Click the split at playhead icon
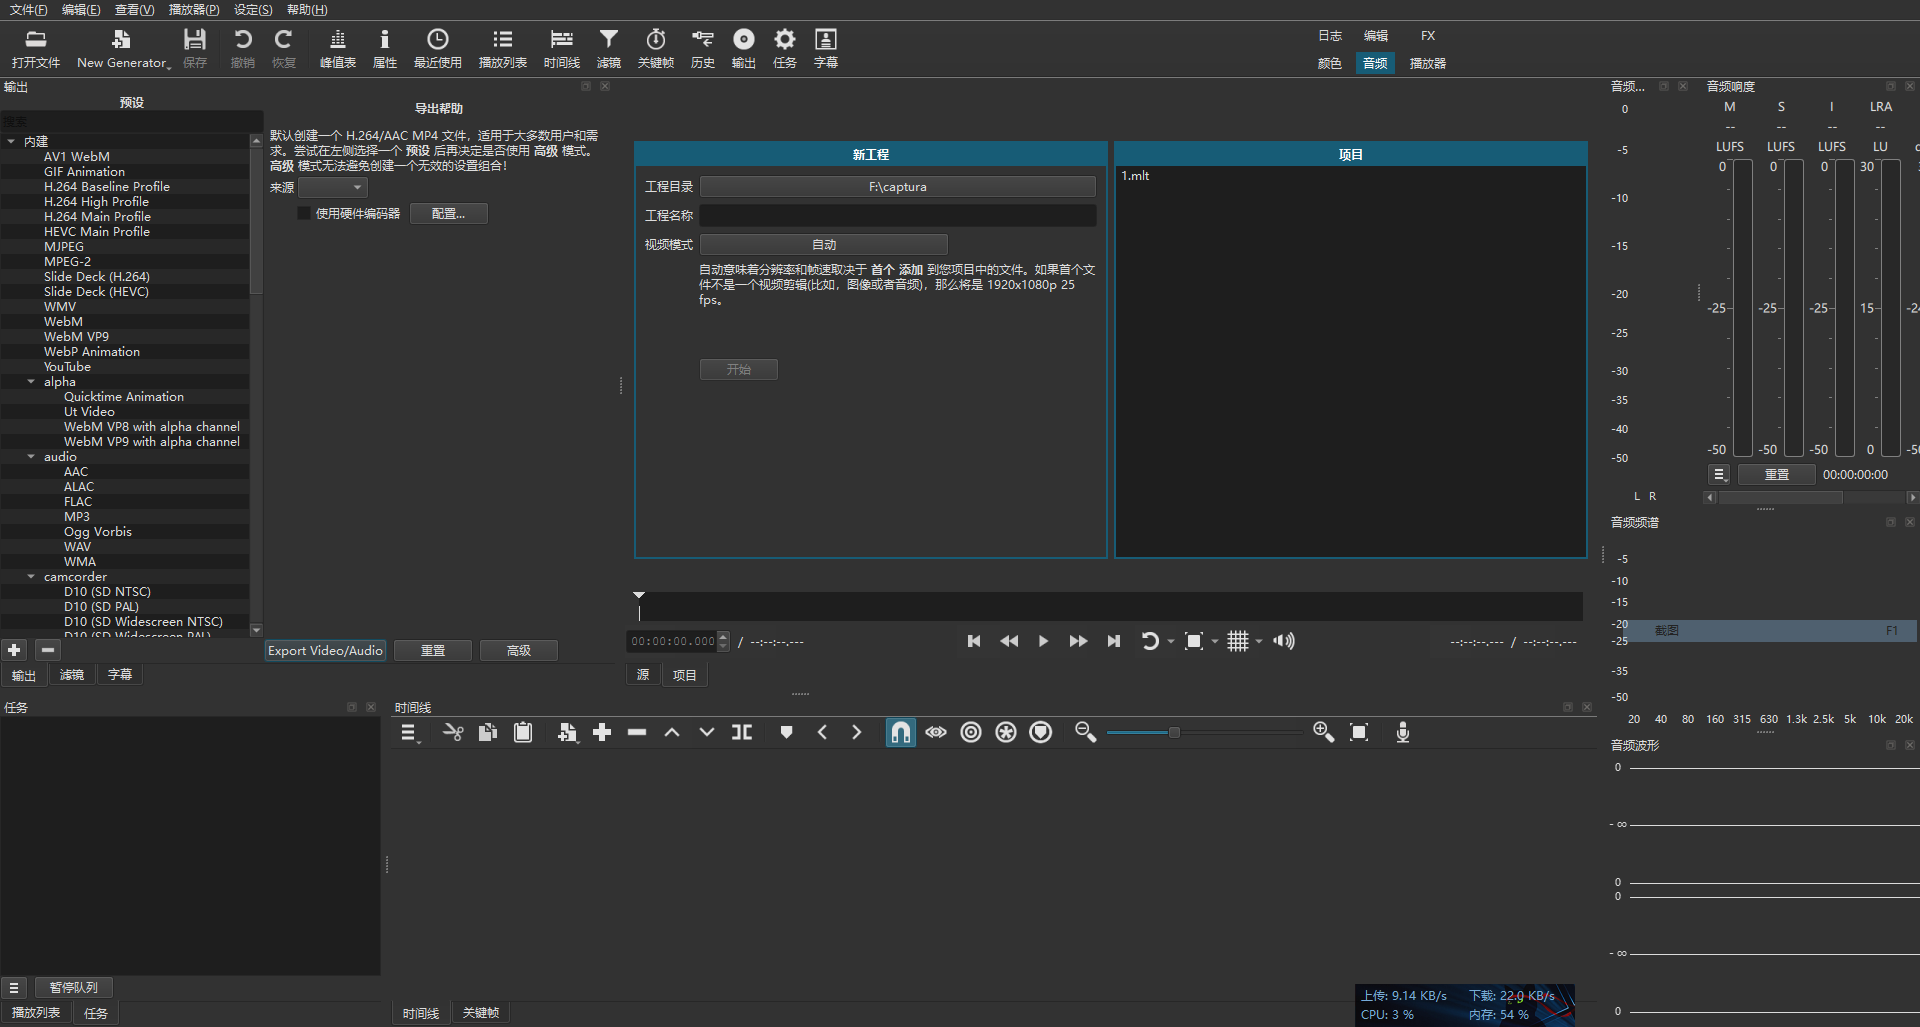1920x1027 pixels. (742, 733)
